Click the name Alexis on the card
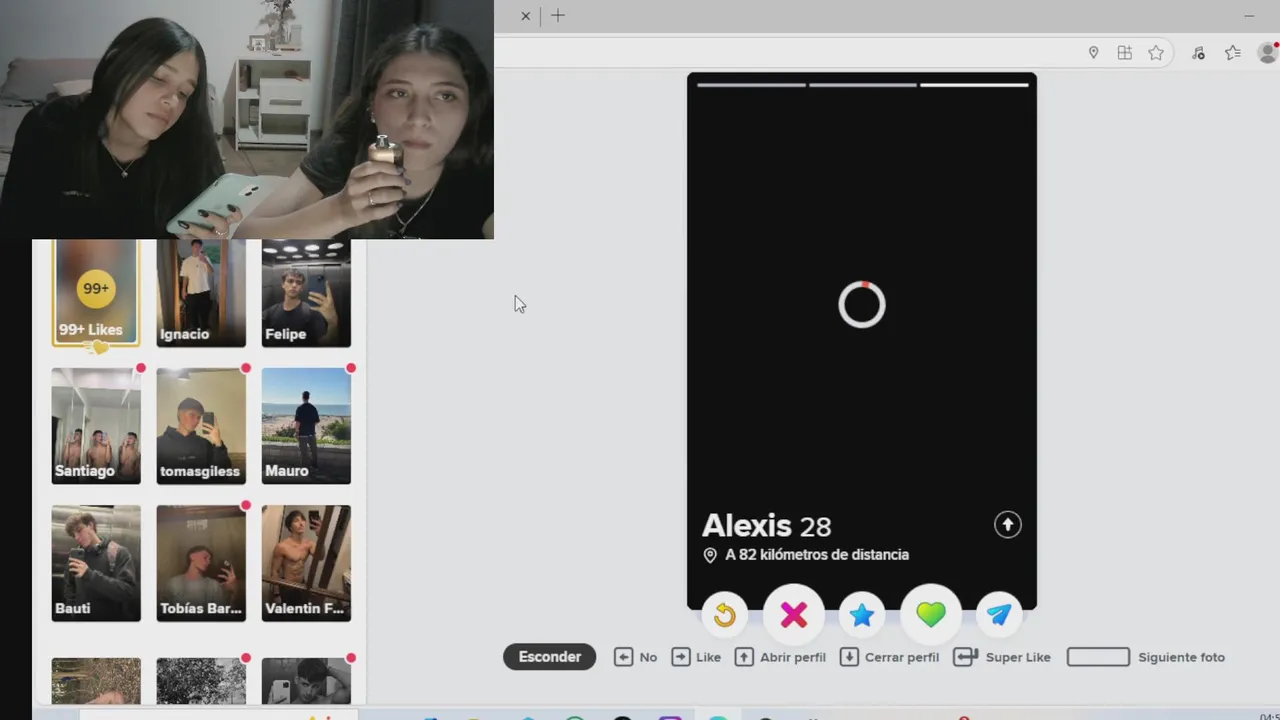1280x720 pixels. pyautogui.click(x=747, y=526)
